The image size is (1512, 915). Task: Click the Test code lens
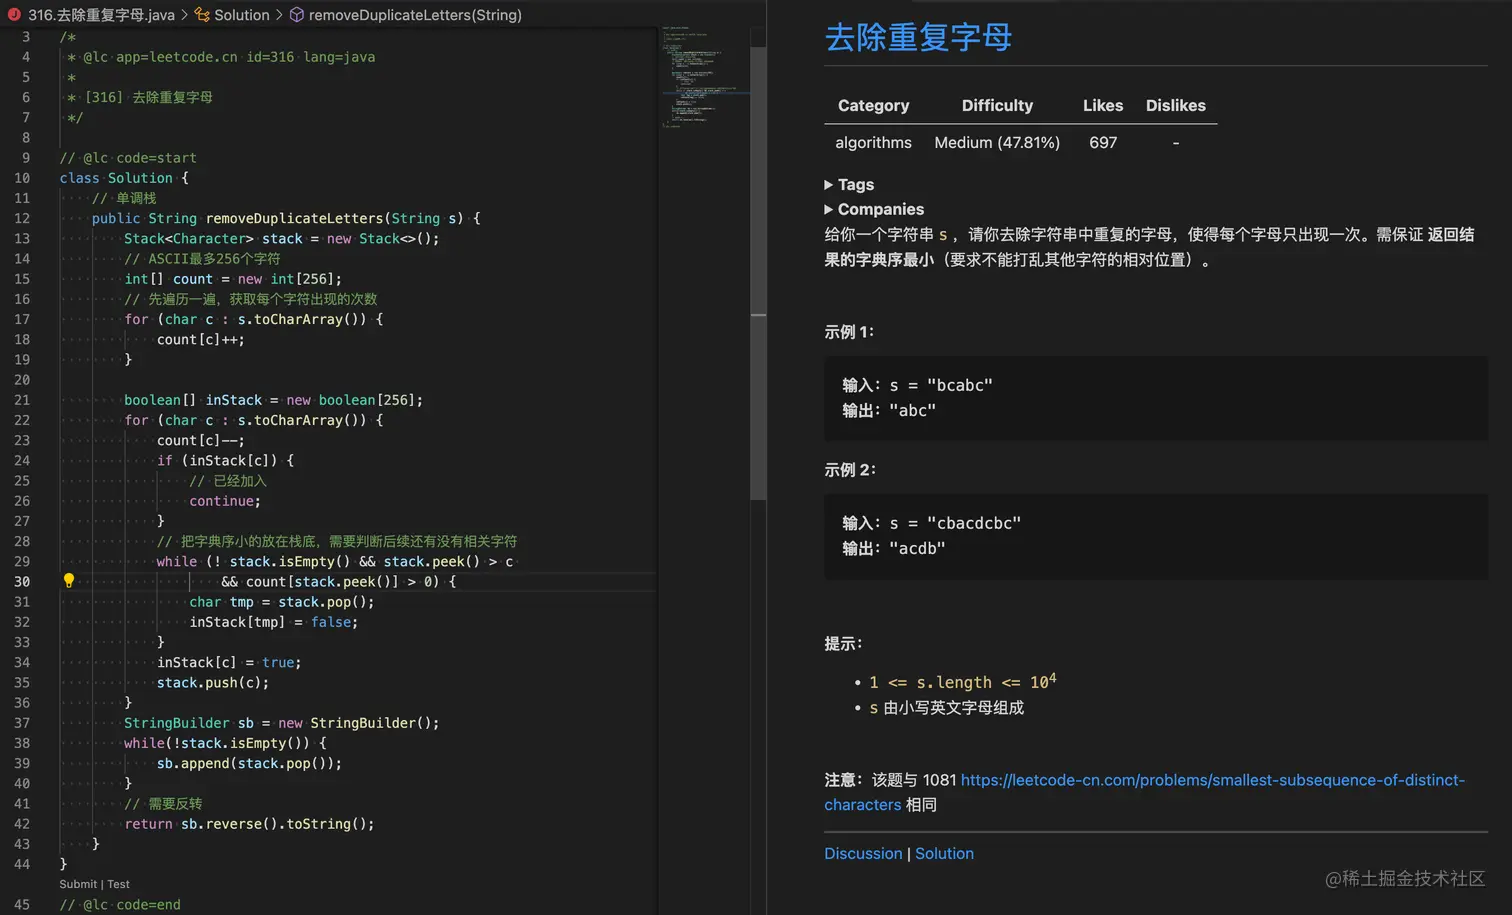(119, 884)
